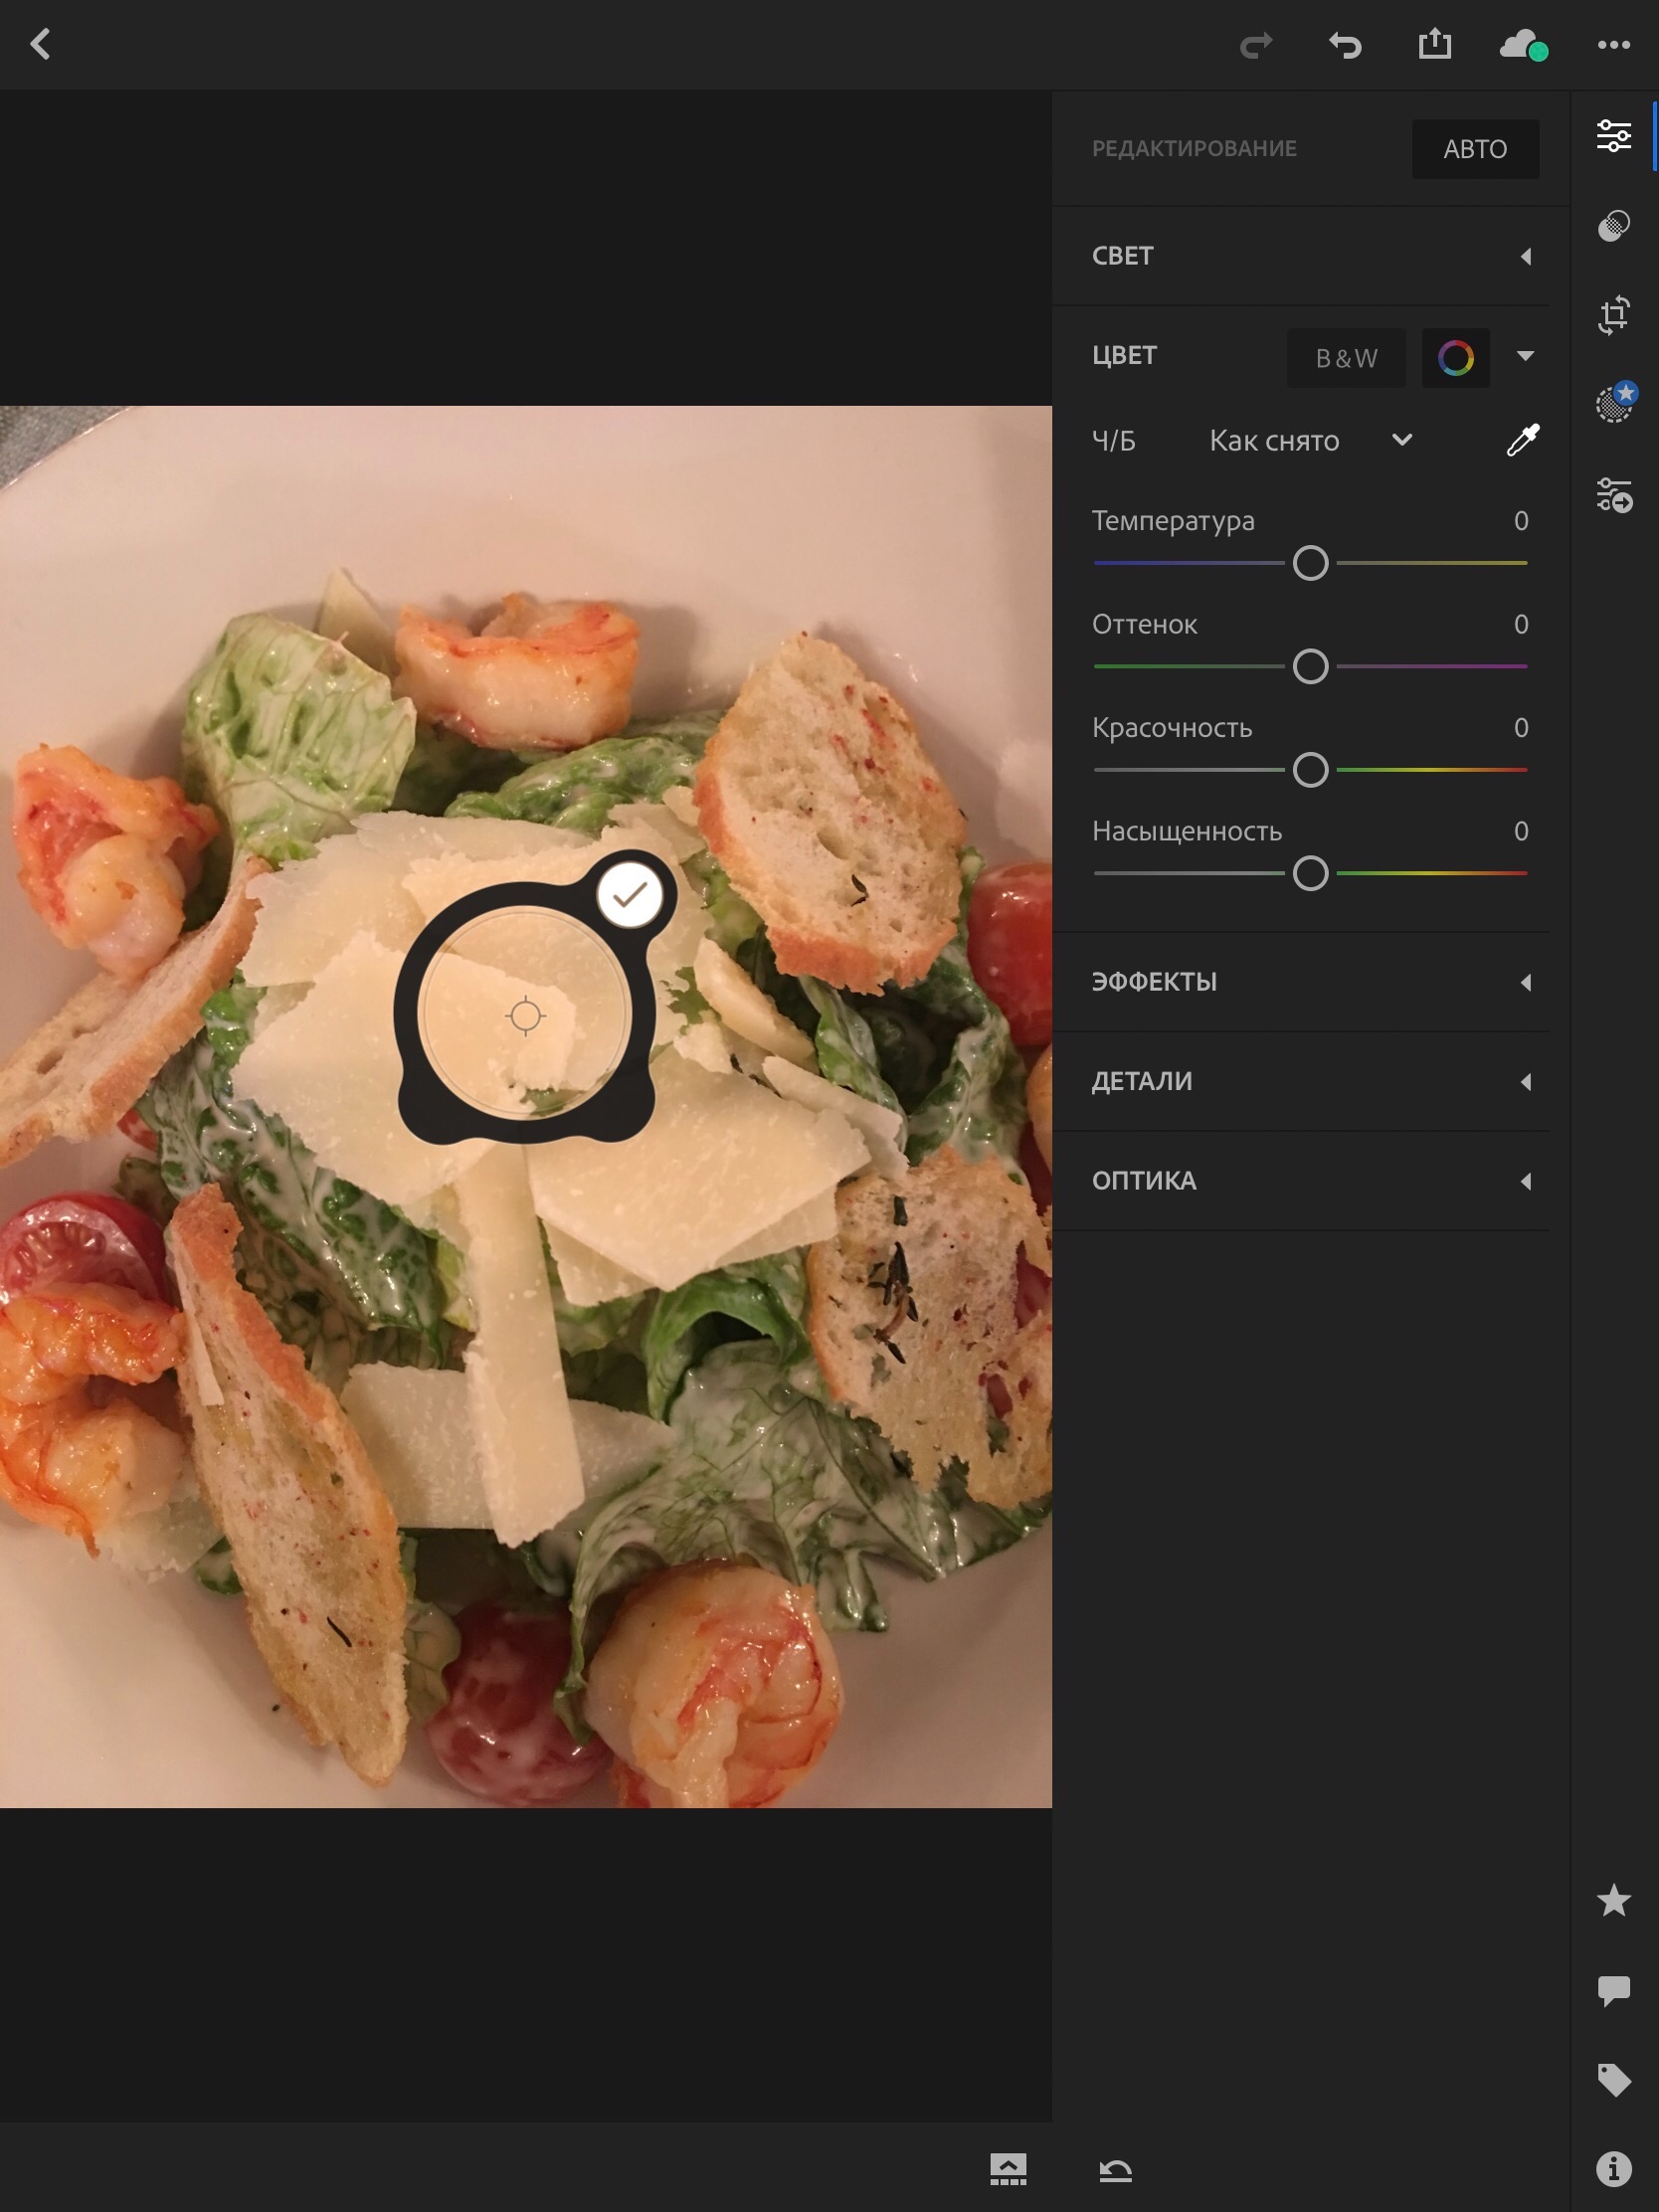Expand the СВЕТ panel arrow
This screenshot has height=2212, width=1659.
coord(1526,256)
